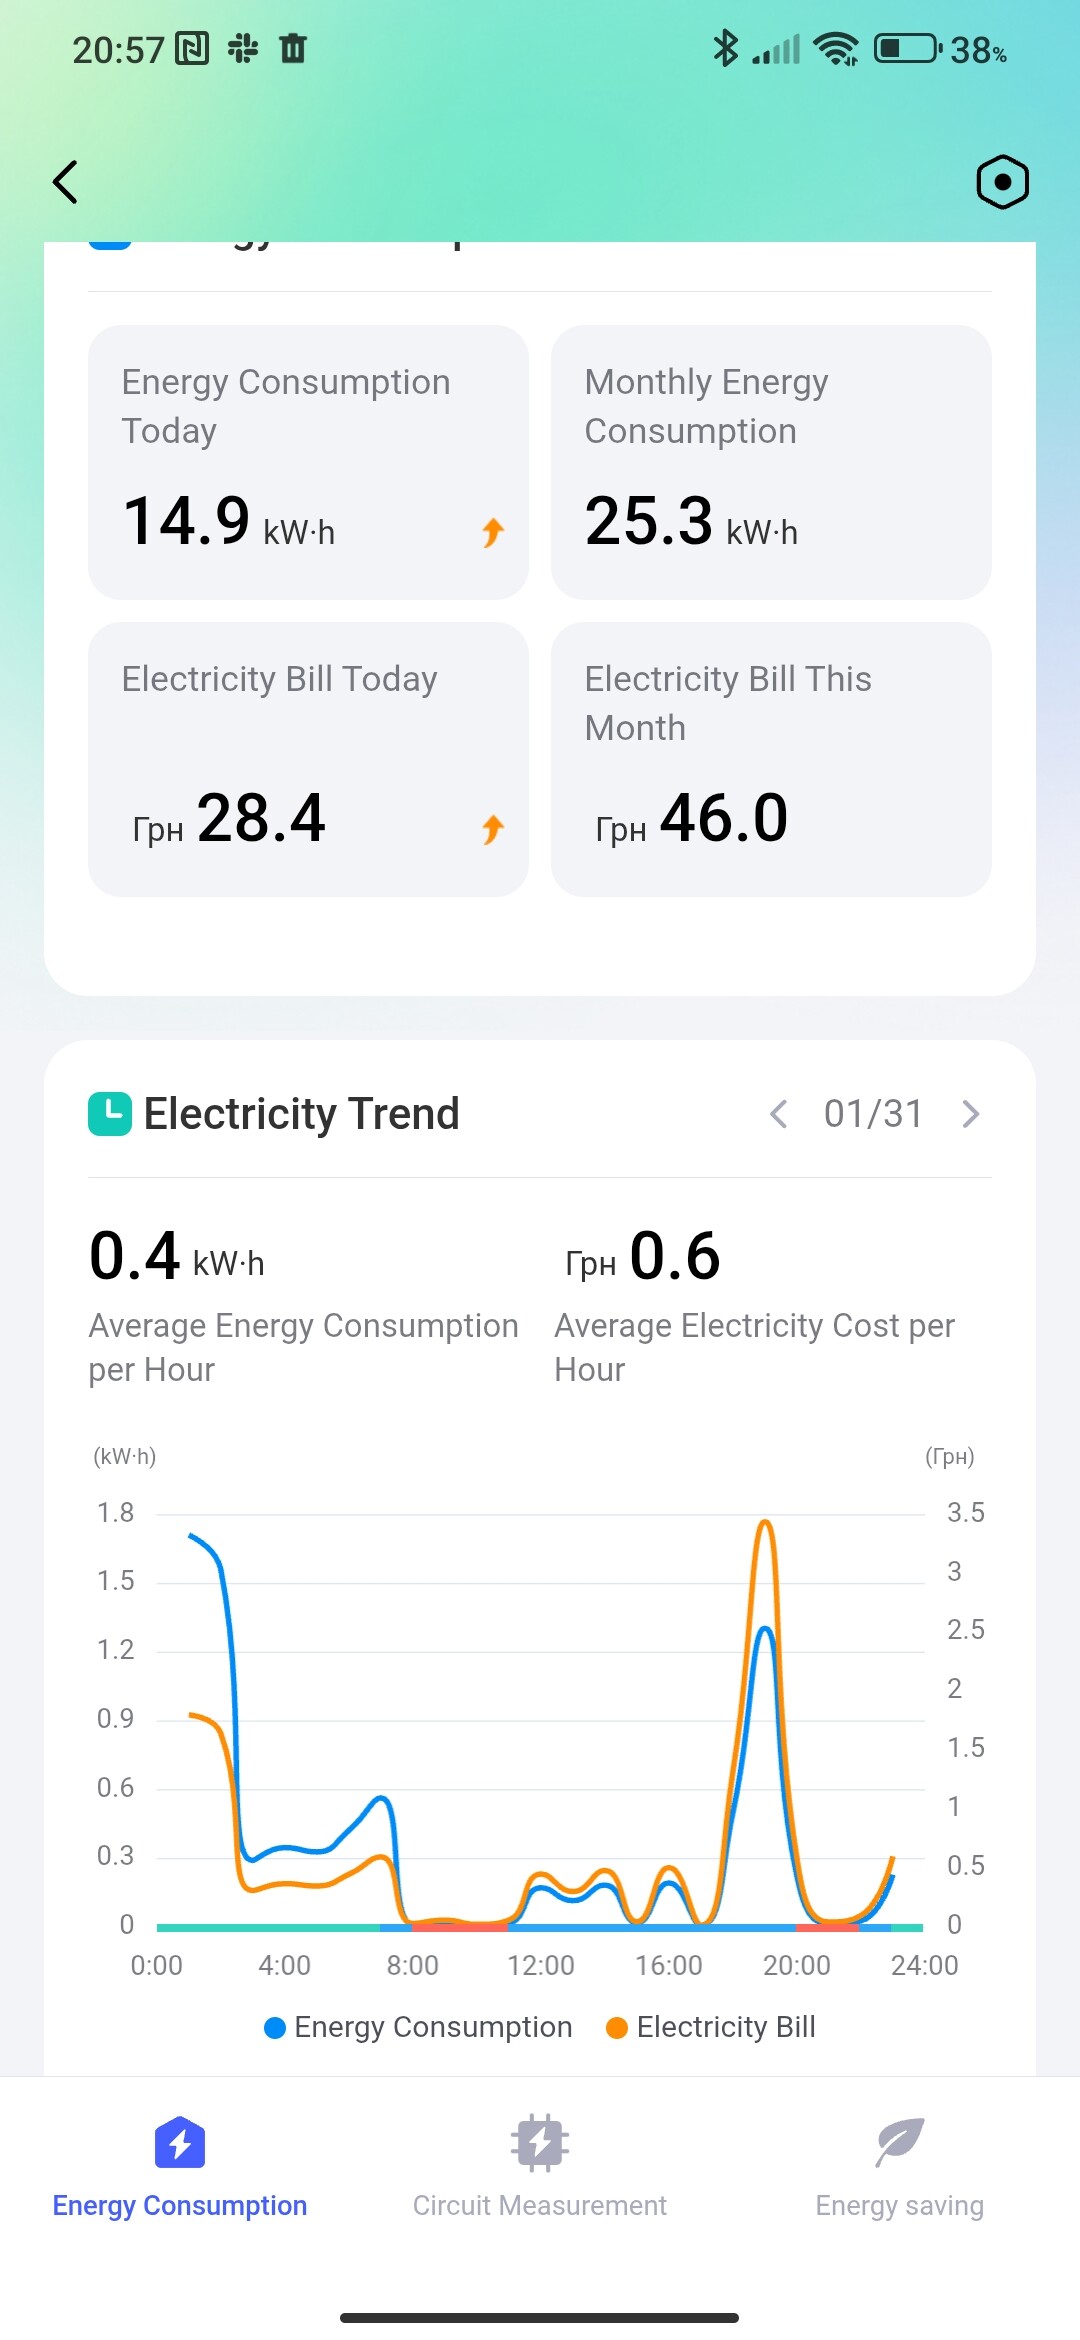Tap the evening peak on the trend chart
The height and width of the screenshot is (2340, 1080).
click(x=765, y=1525)
